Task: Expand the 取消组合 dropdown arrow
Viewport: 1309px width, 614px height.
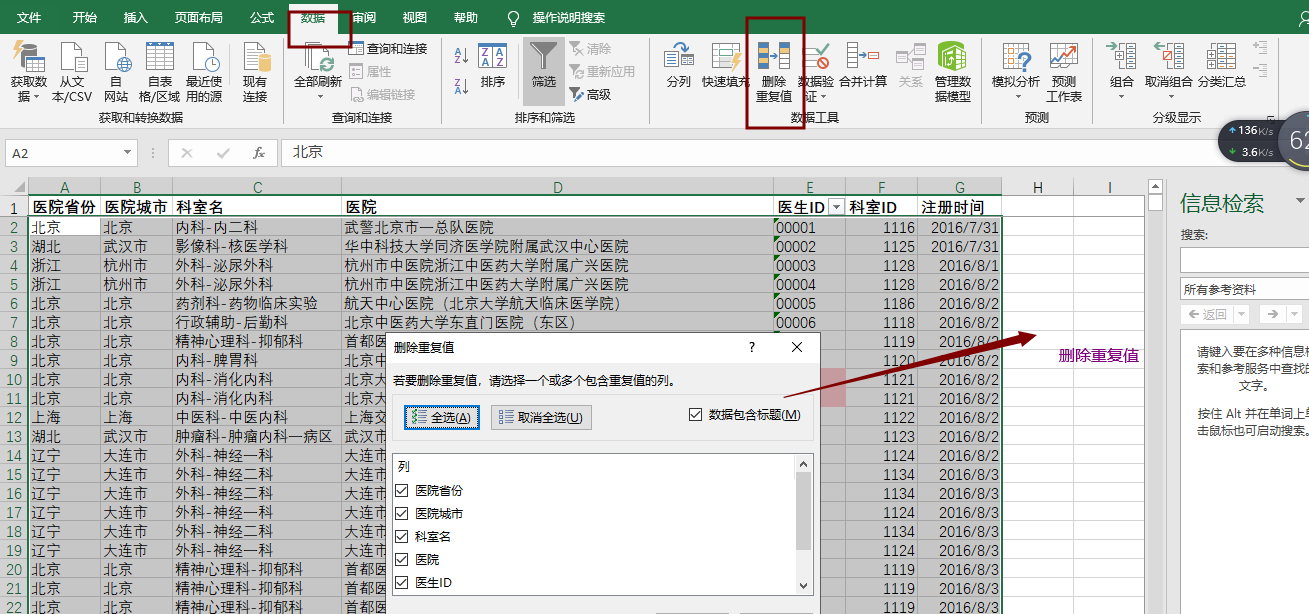Action: pos(1169,97)
